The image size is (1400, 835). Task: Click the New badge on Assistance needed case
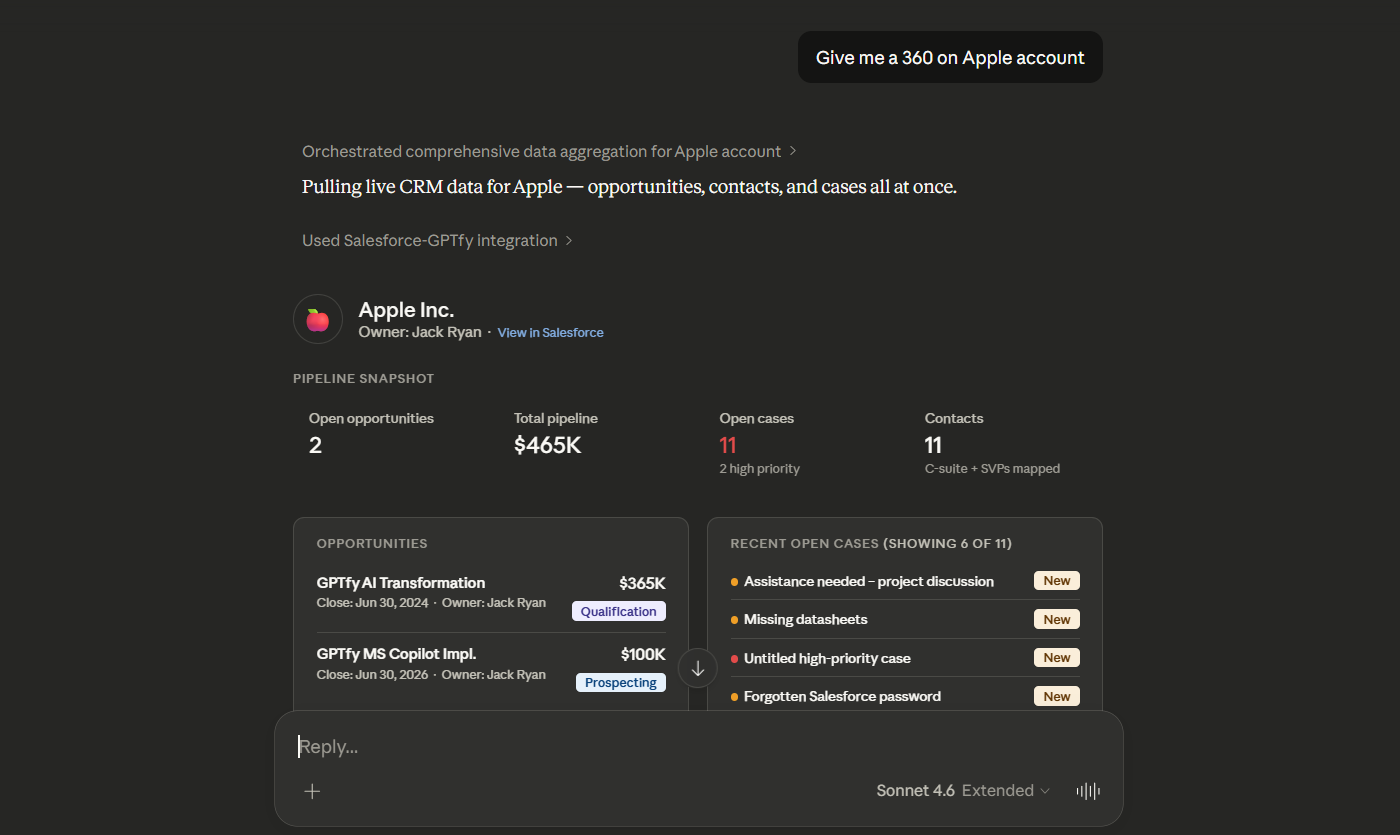click(1056, 580)
